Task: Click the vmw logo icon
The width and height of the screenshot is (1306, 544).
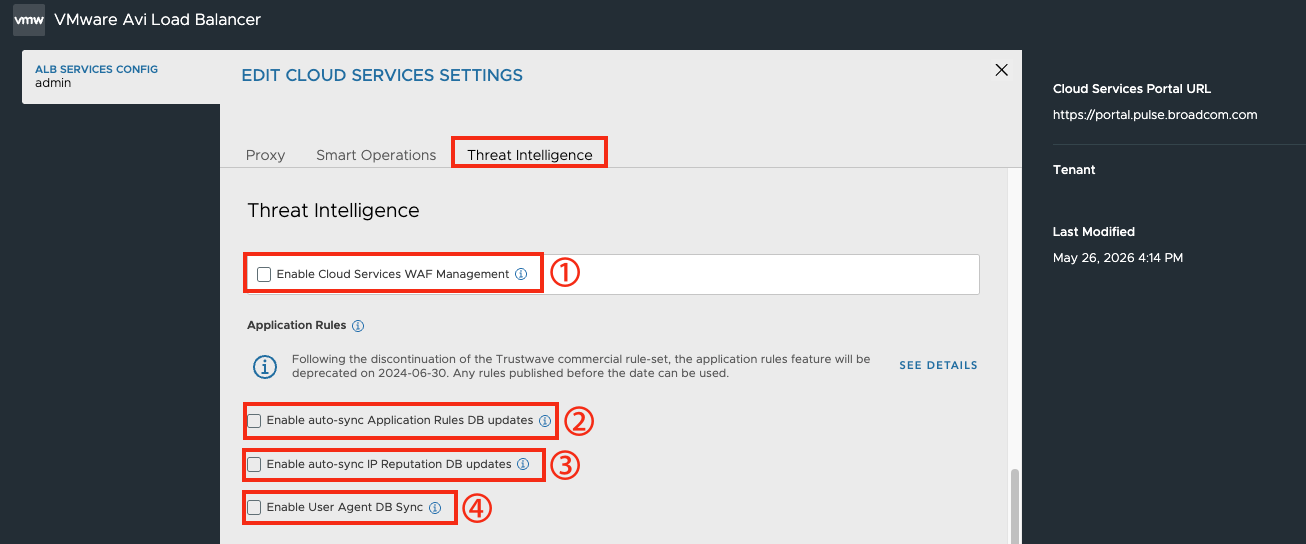Action: [x=29, y=19]
